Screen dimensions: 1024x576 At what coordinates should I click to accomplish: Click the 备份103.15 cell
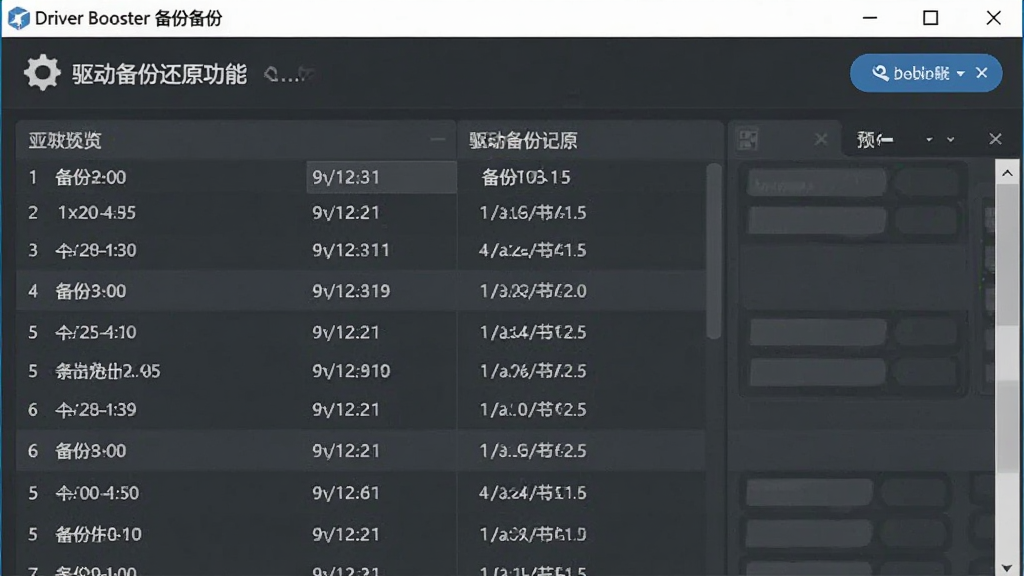[526, 177]
